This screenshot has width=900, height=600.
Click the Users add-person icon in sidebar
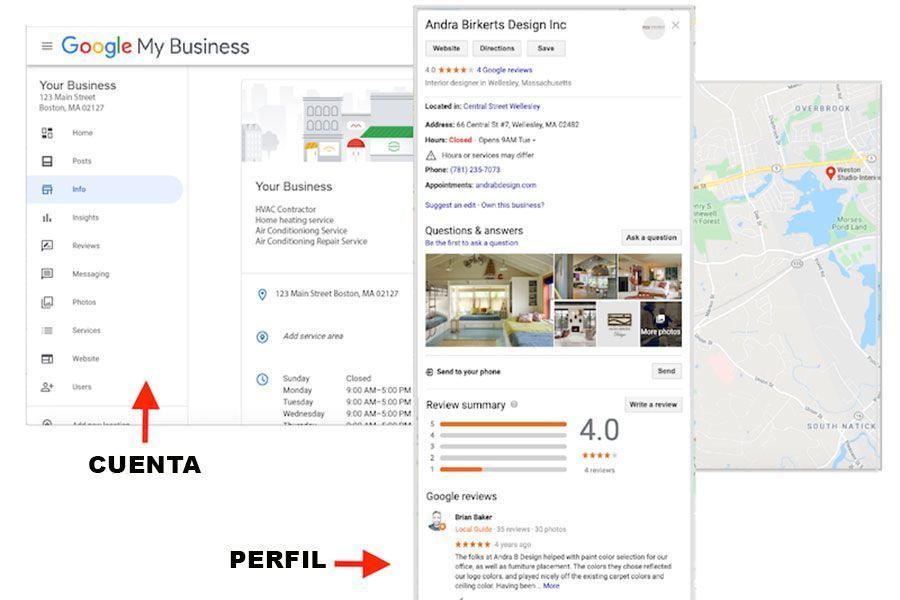tap(47, 387)
